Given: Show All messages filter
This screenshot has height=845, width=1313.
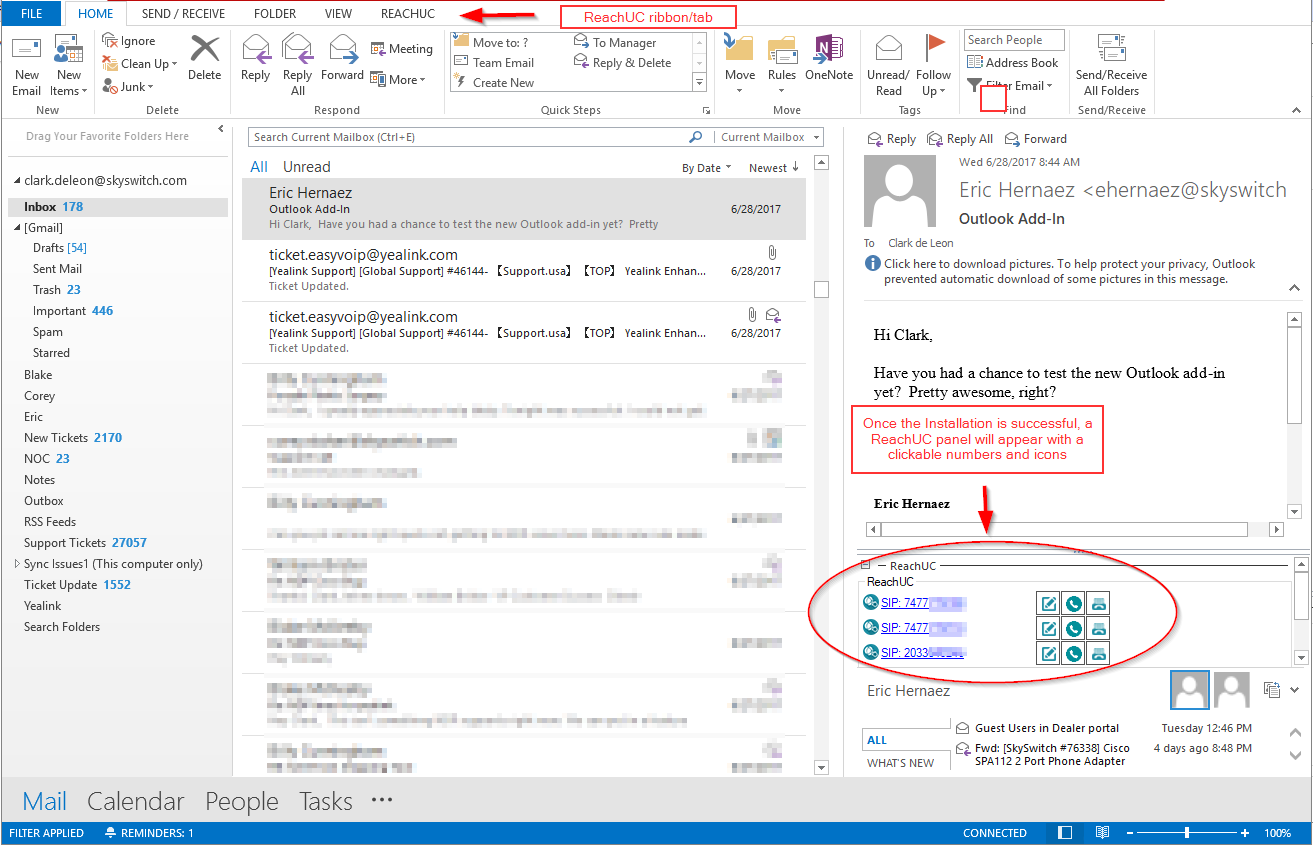Looking at the screenshot, I should 259,167.
